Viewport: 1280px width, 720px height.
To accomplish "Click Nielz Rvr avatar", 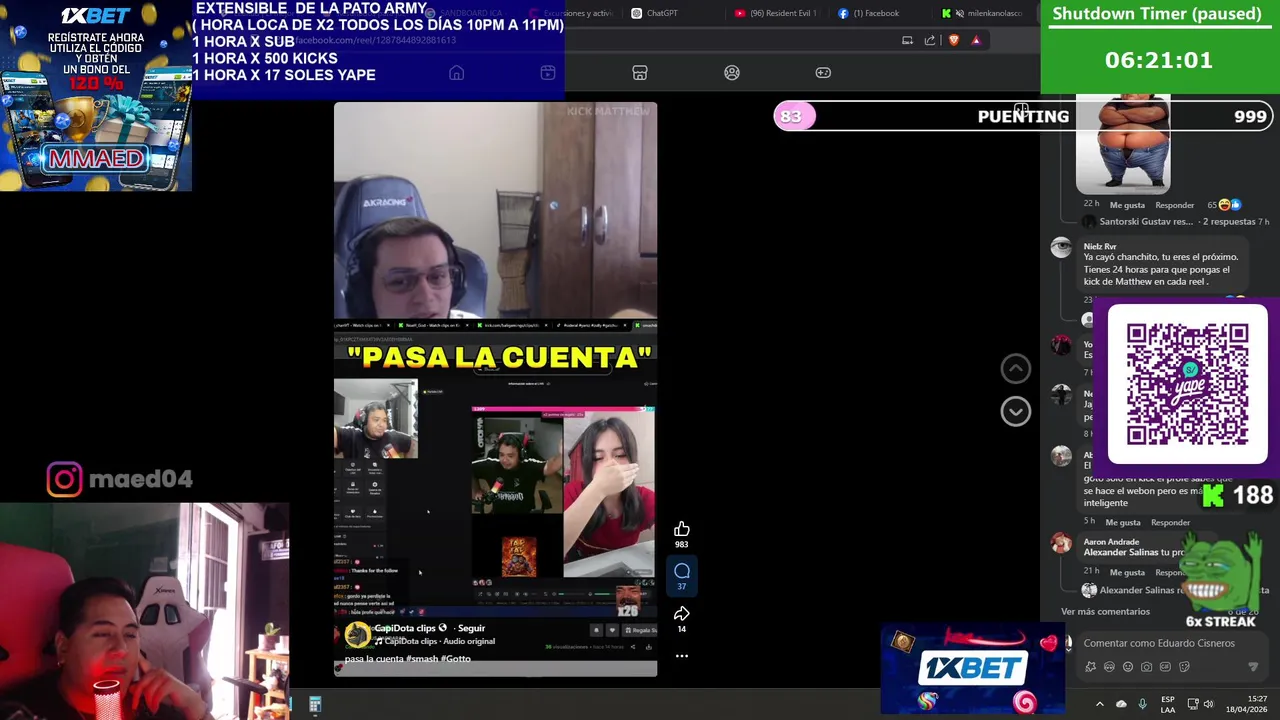I will pyautogui.click(x=1061, y=248).
